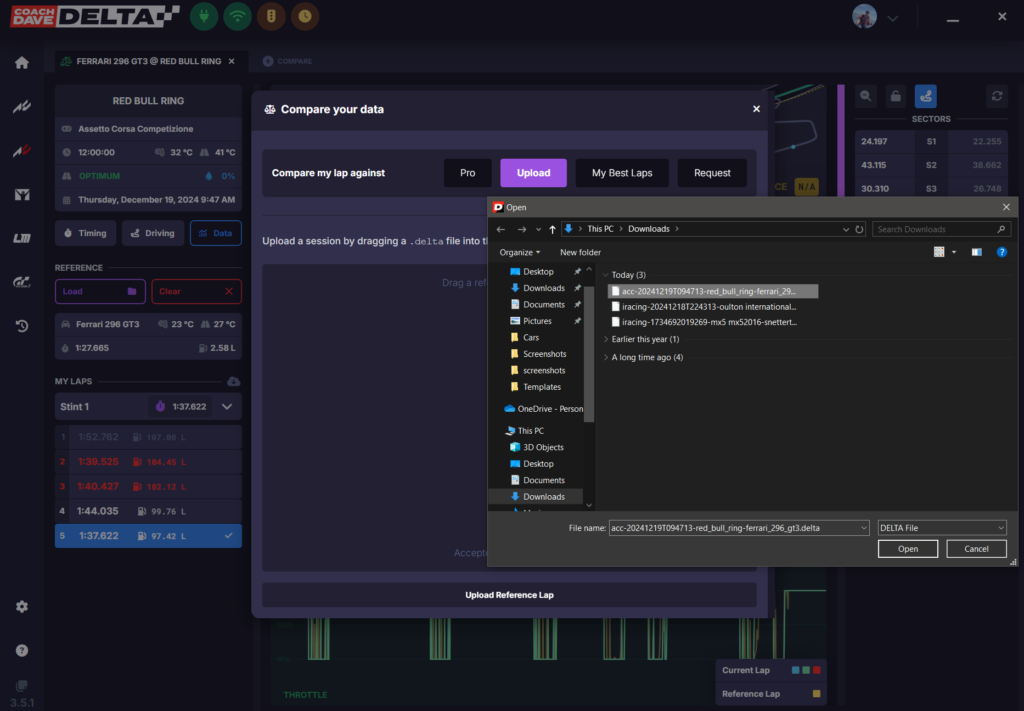
Task: Open the view options dropdown arrow
Action: (x=954, y=252)
